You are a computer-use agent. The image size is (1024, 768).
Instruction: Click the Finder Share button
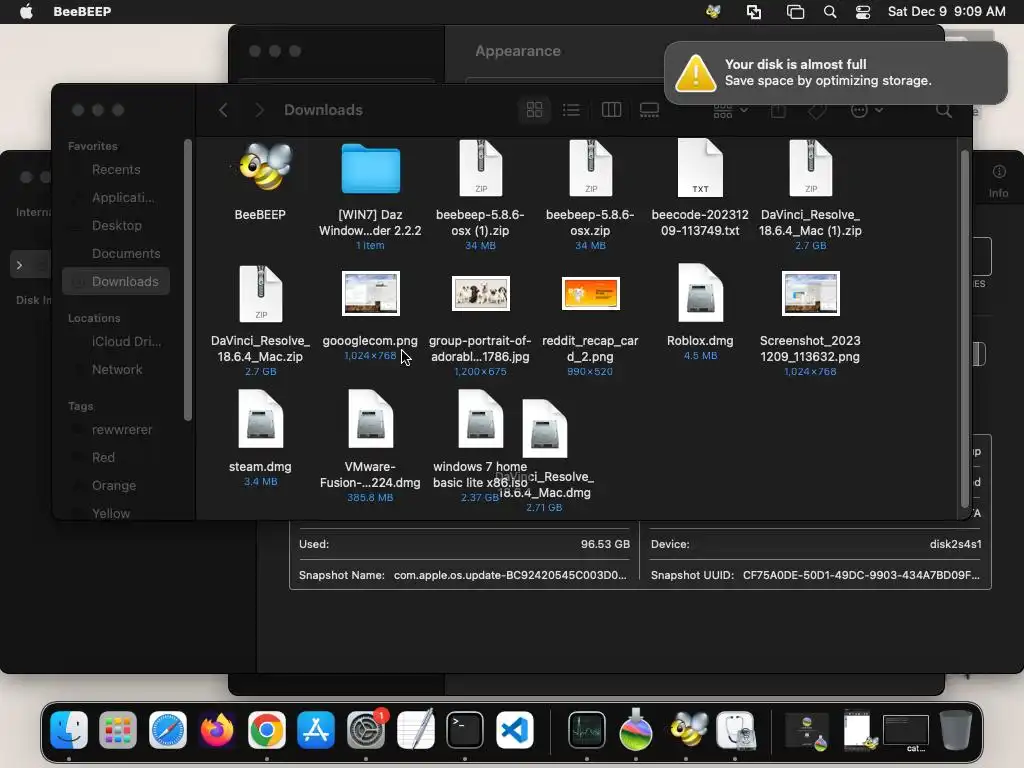pos(778,110)
